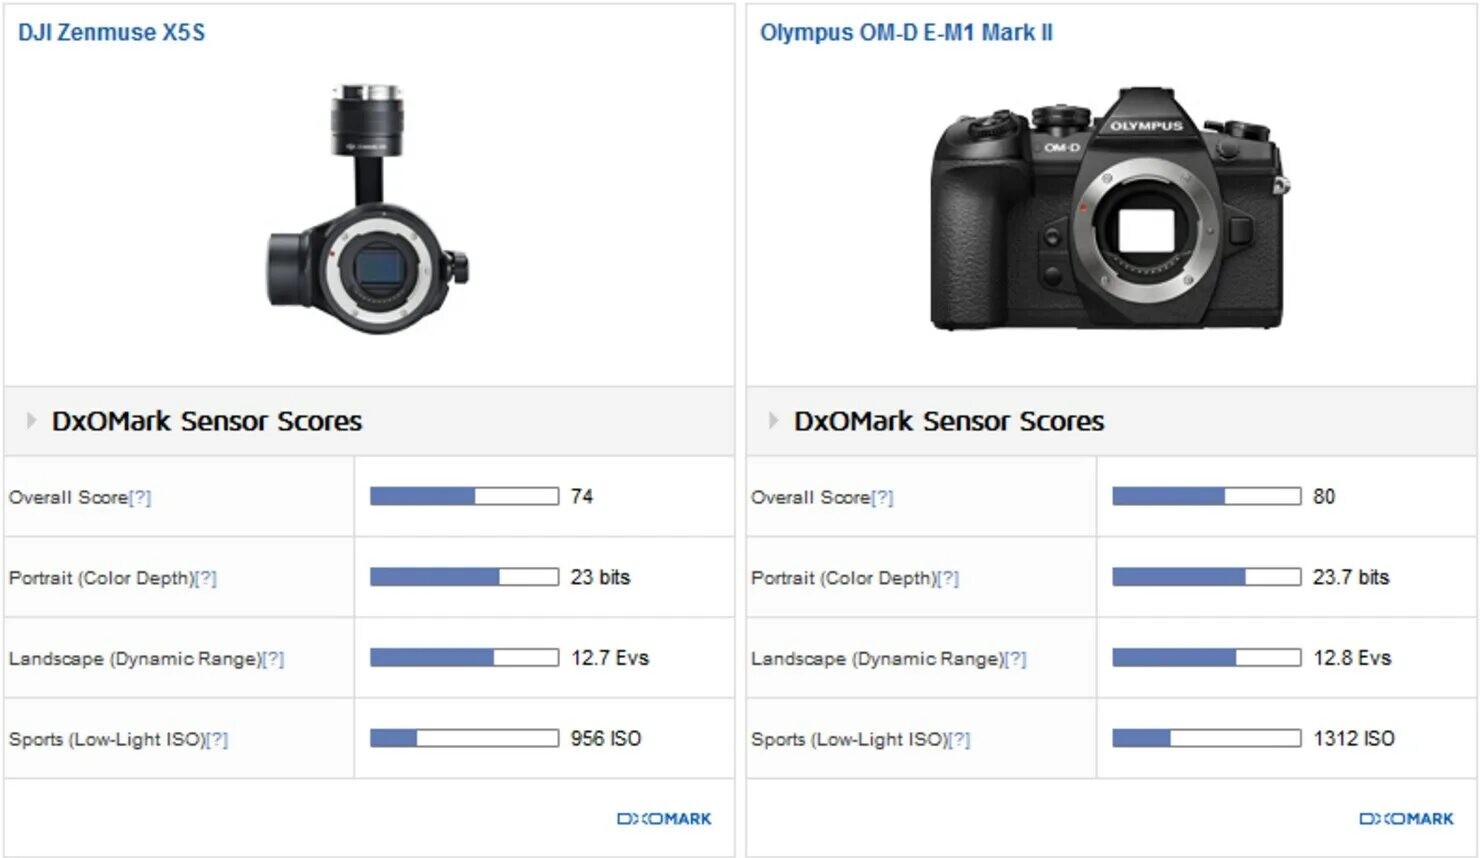Select the Olympus "Landscape (Dynamic Range)" label
Viewport: 1480px width, 858px height.
(877, 659)
